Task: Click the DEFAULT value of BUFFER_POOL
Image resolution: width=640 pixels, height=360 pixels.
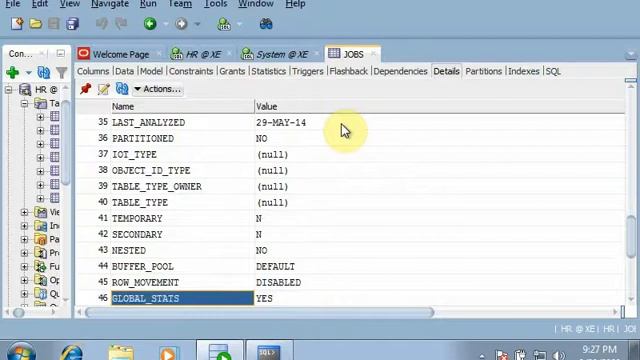Action: pos(276,267)
